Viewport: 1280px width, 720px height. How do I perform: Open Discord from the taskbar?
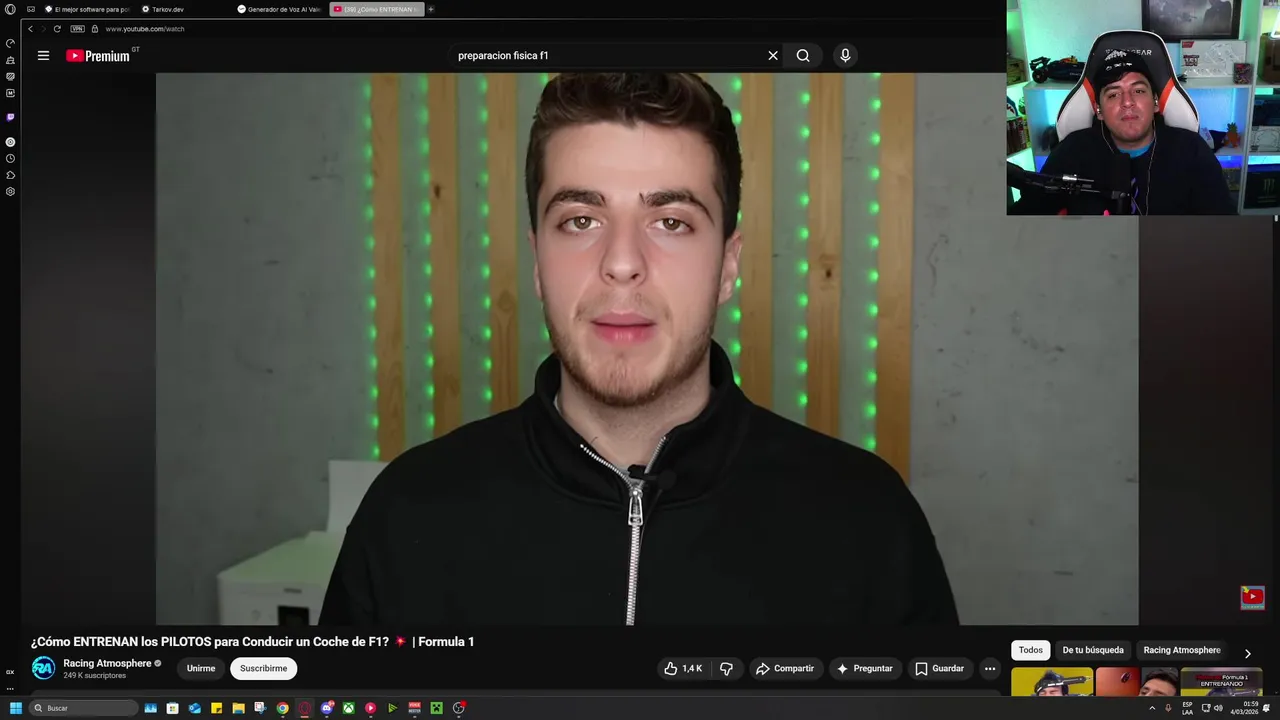tap(326, 708)
